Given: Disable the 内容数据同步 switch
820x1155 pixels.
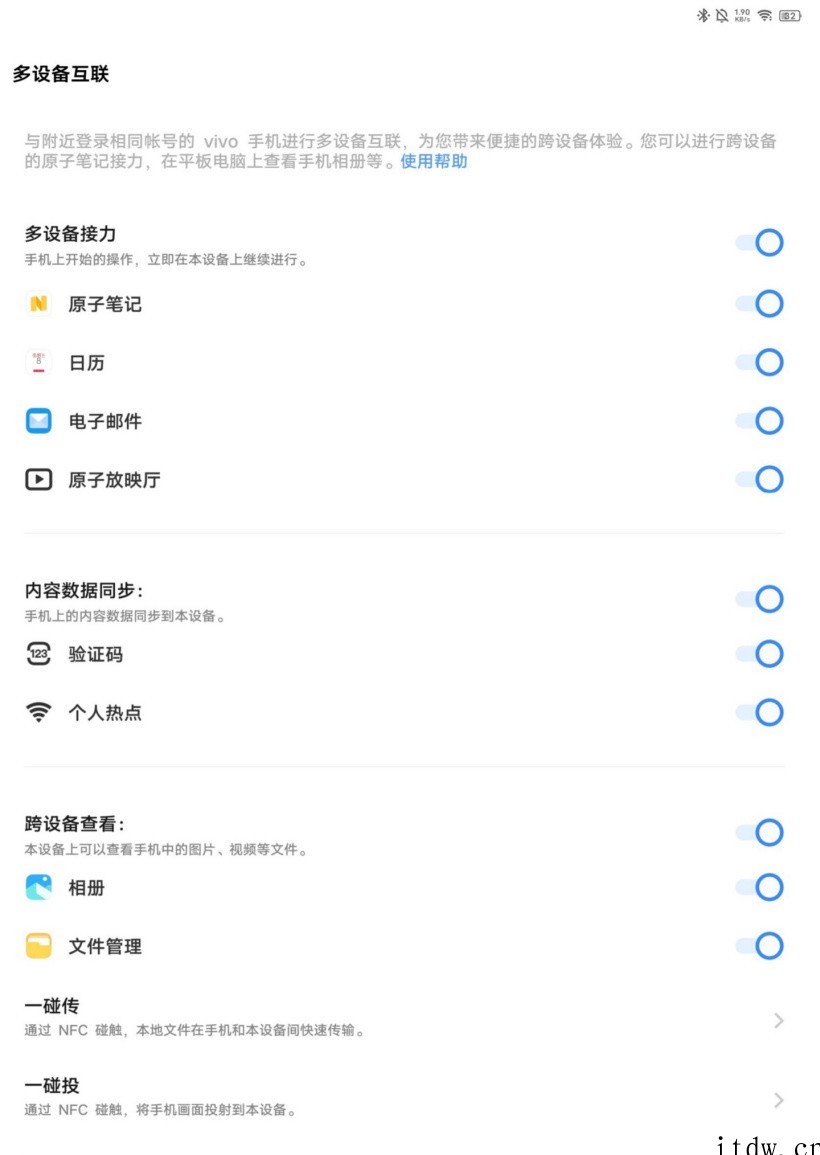Looking at the screenshot, I should (x=759, y=599).
